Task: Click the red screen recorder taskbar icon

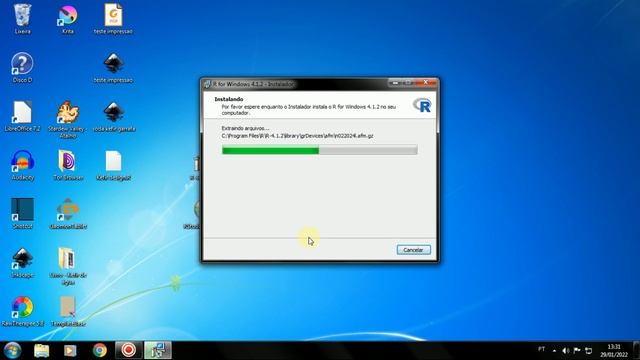Action: 129,350
